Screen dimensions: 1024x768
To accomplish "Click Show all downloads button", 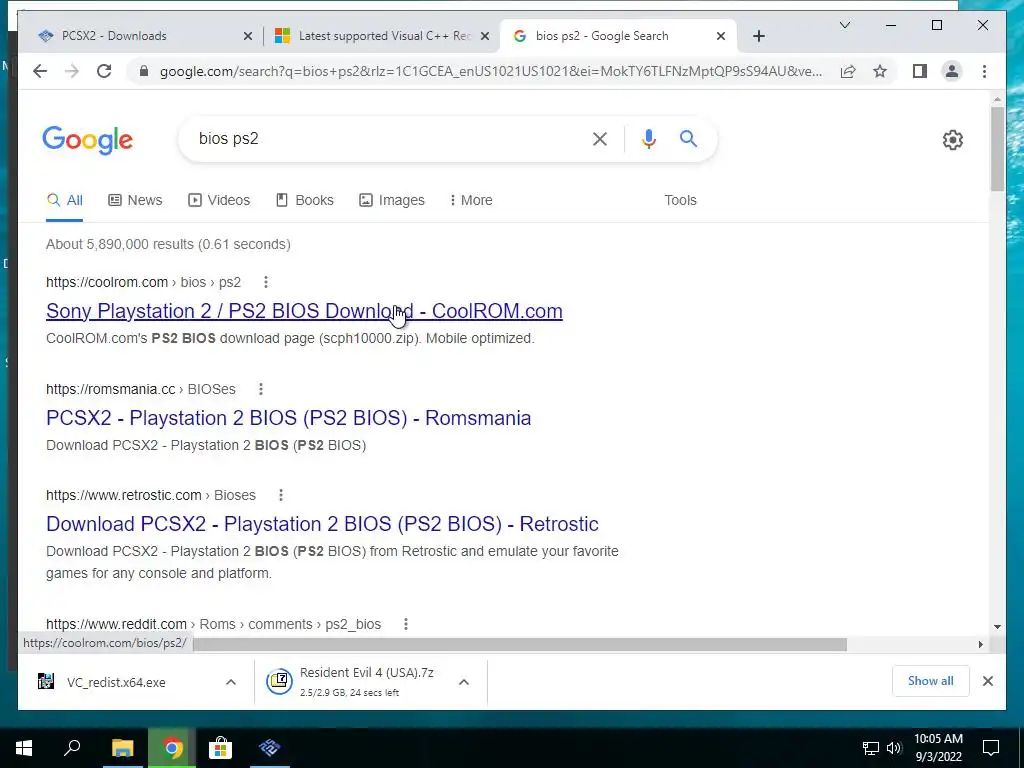I will 930,681.
